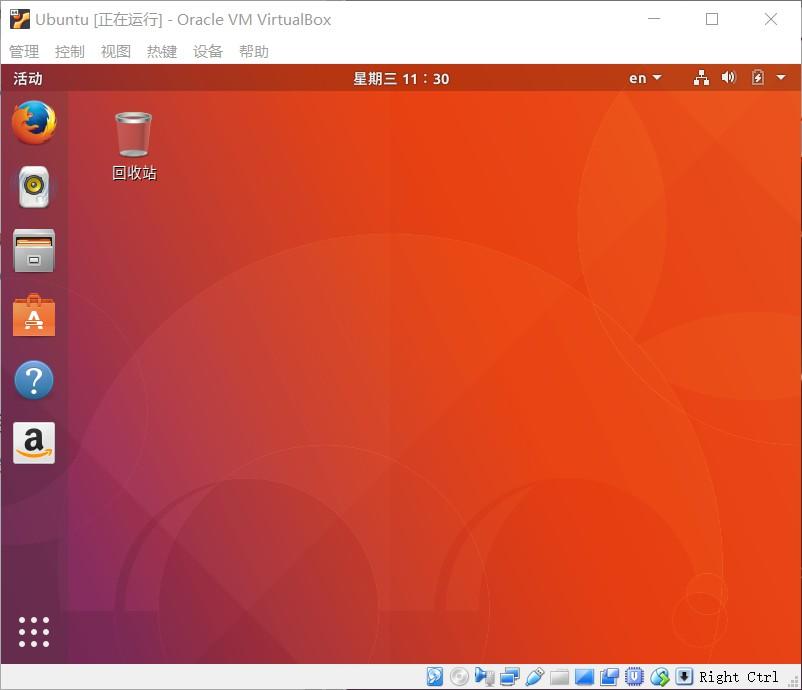Screen dimensions: 802x690
Task: Open the Files manager dock icon
Action: pos(34,251)
